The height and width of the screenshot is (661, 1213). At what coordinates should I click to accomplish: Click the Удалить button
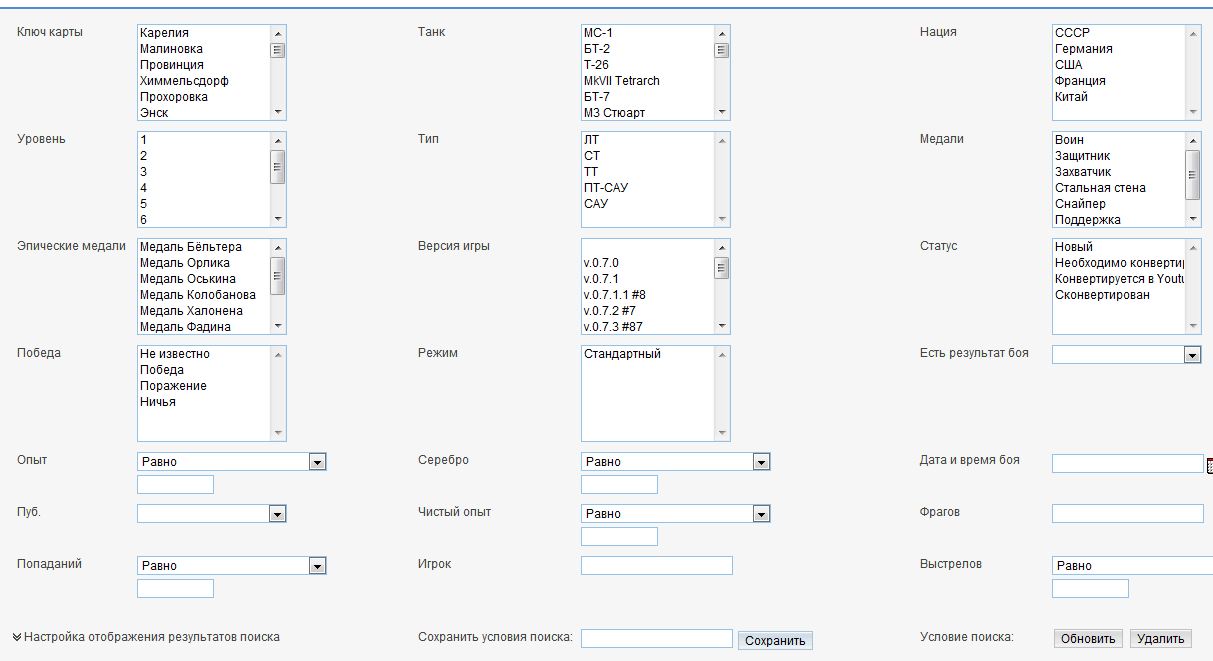[x=1160, y=639]
